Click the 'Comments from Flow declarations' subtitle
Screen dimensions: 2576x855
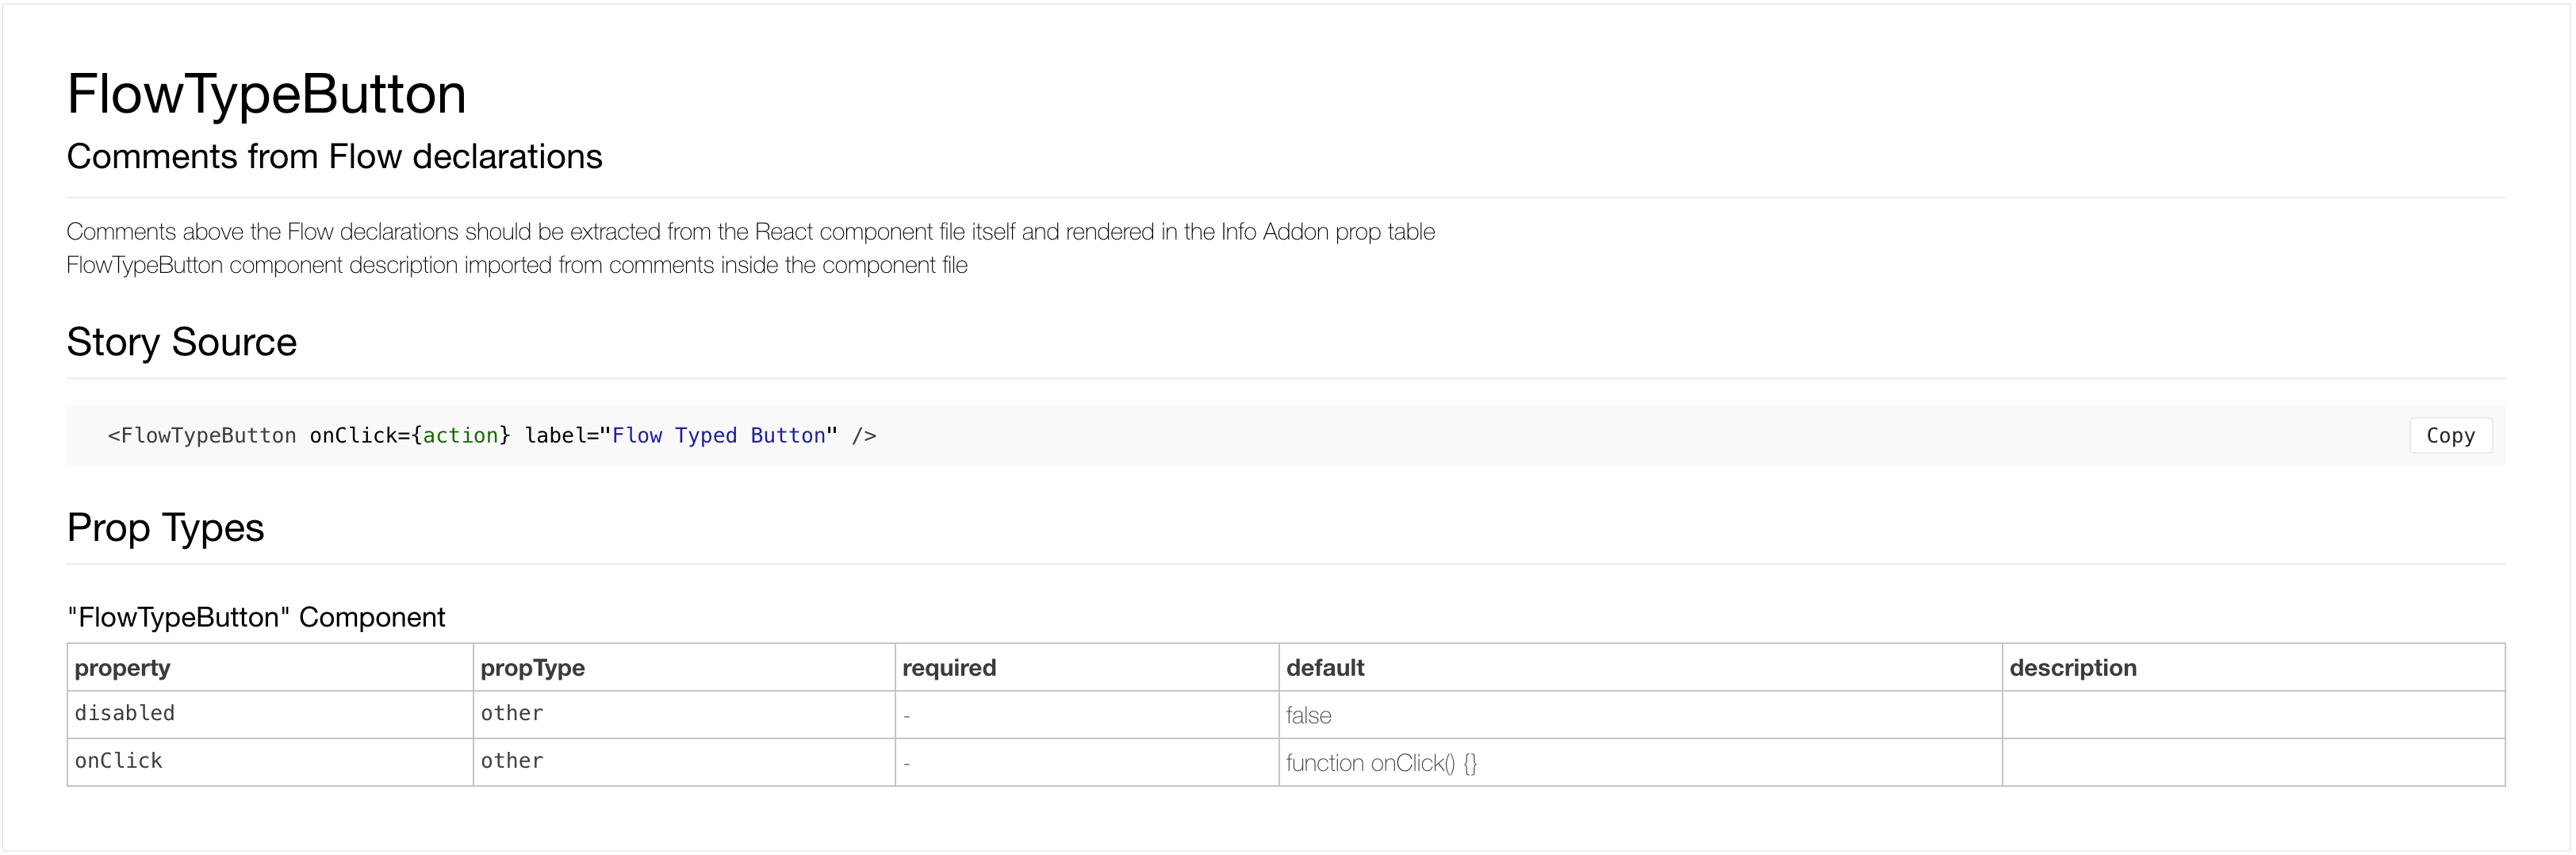point(334,156)
